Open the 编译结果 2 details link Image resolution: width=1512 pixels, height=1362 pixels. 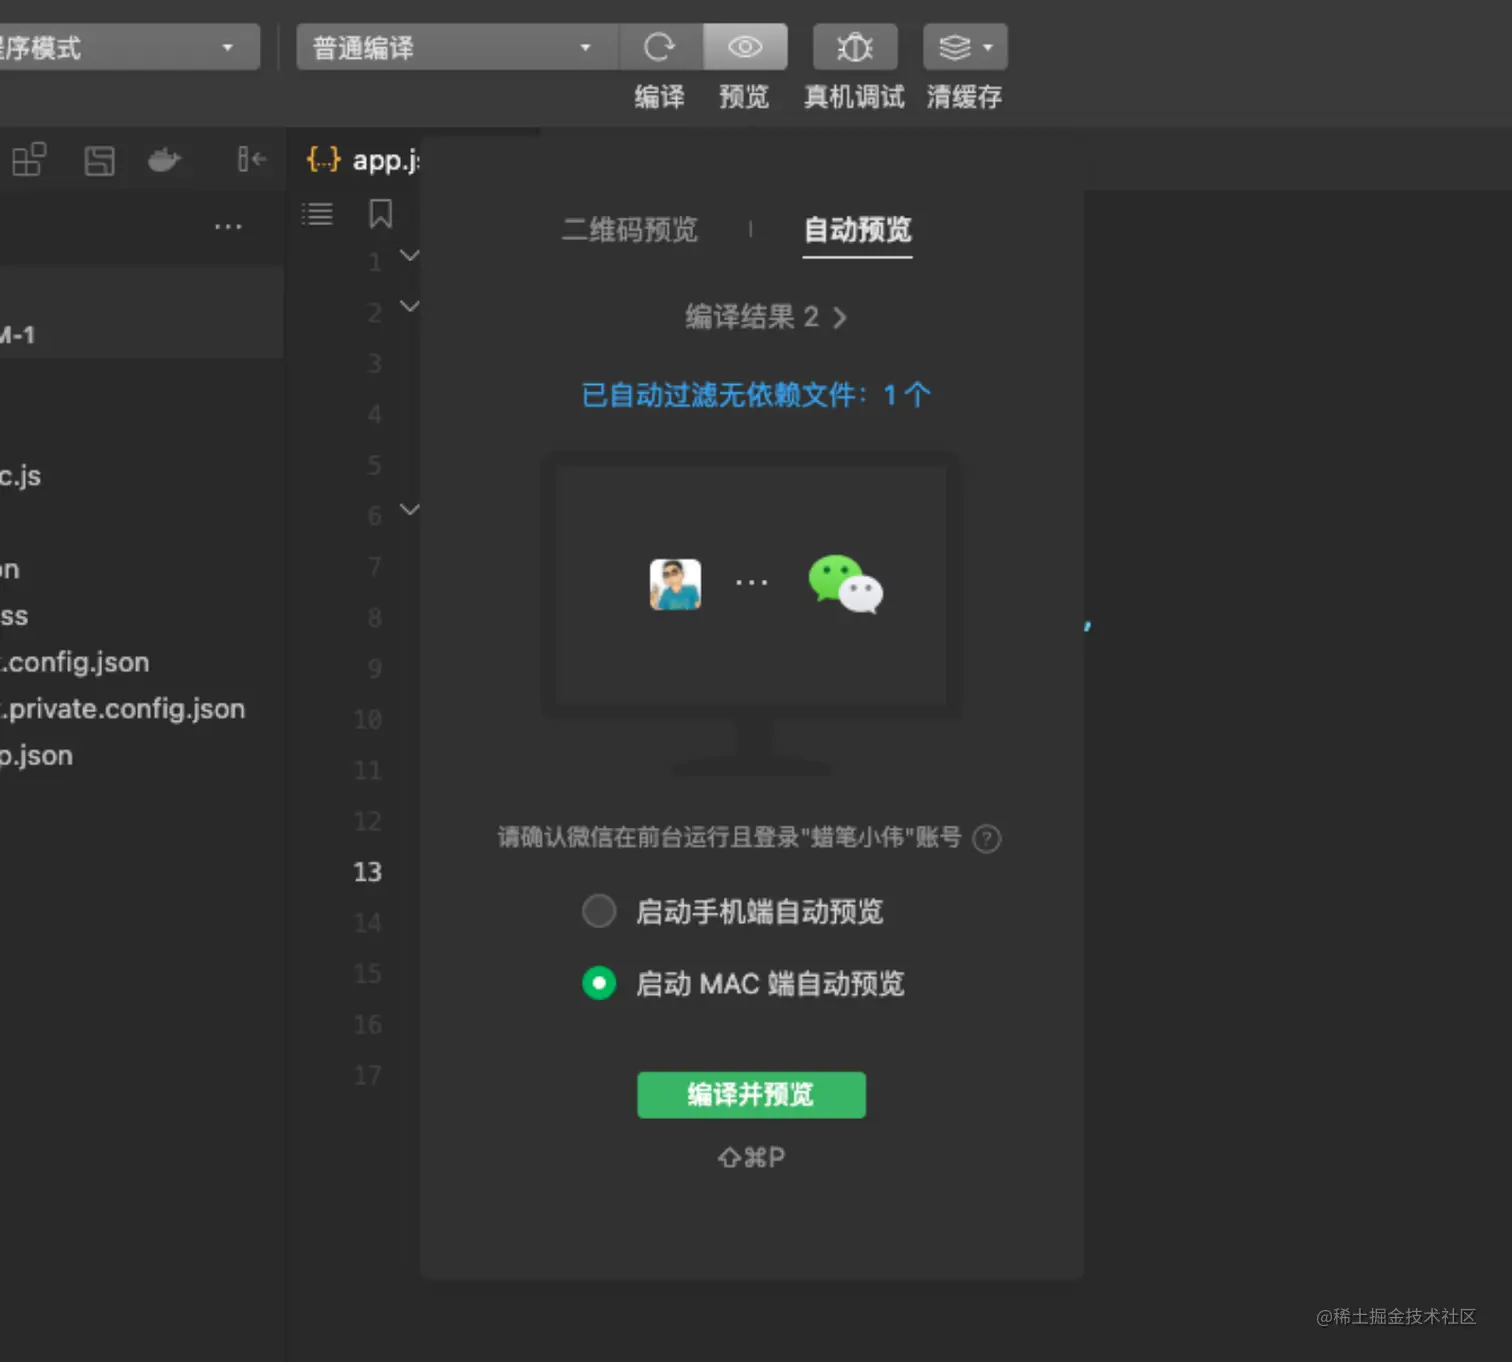point(762,318)
